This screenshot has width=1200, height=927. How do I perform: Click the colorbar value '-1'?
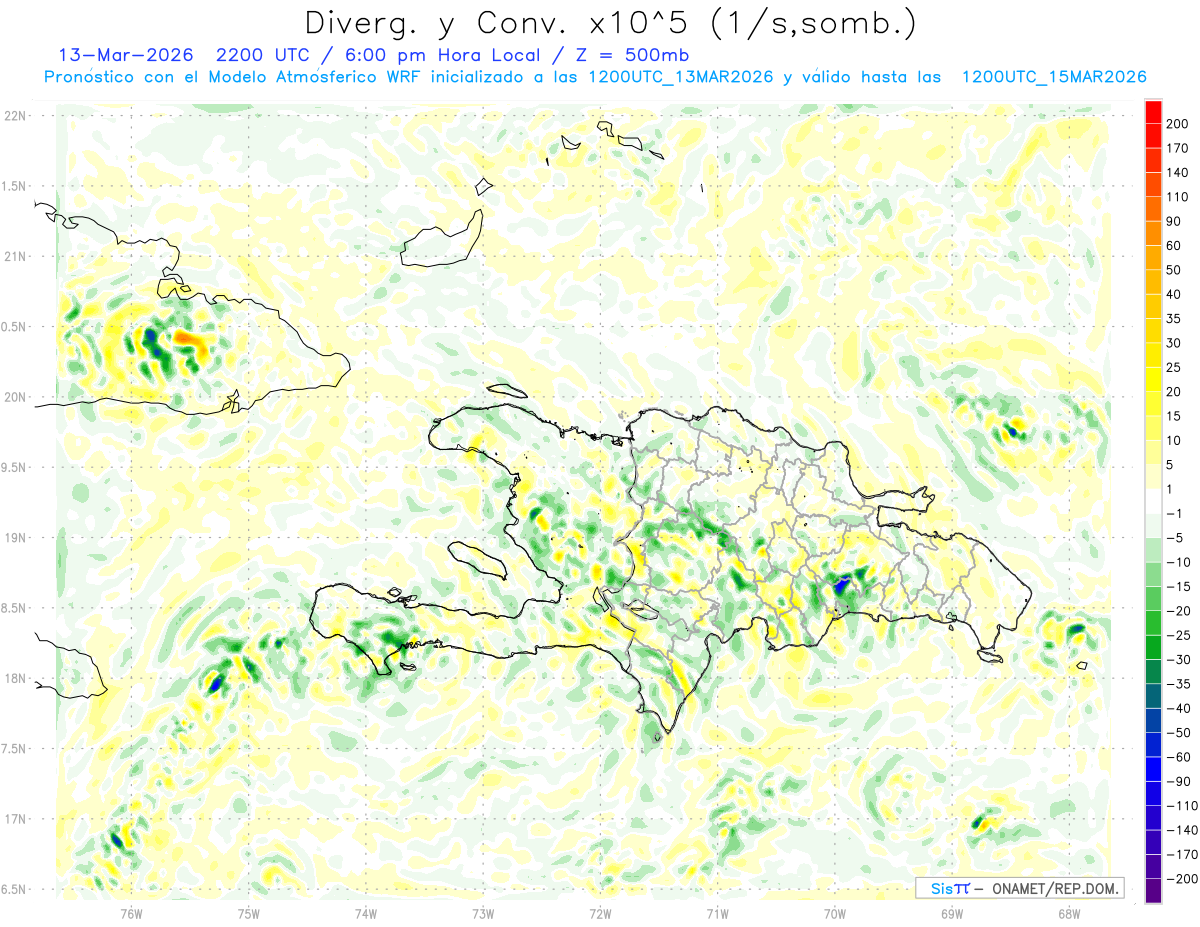tap(1176, 513)
